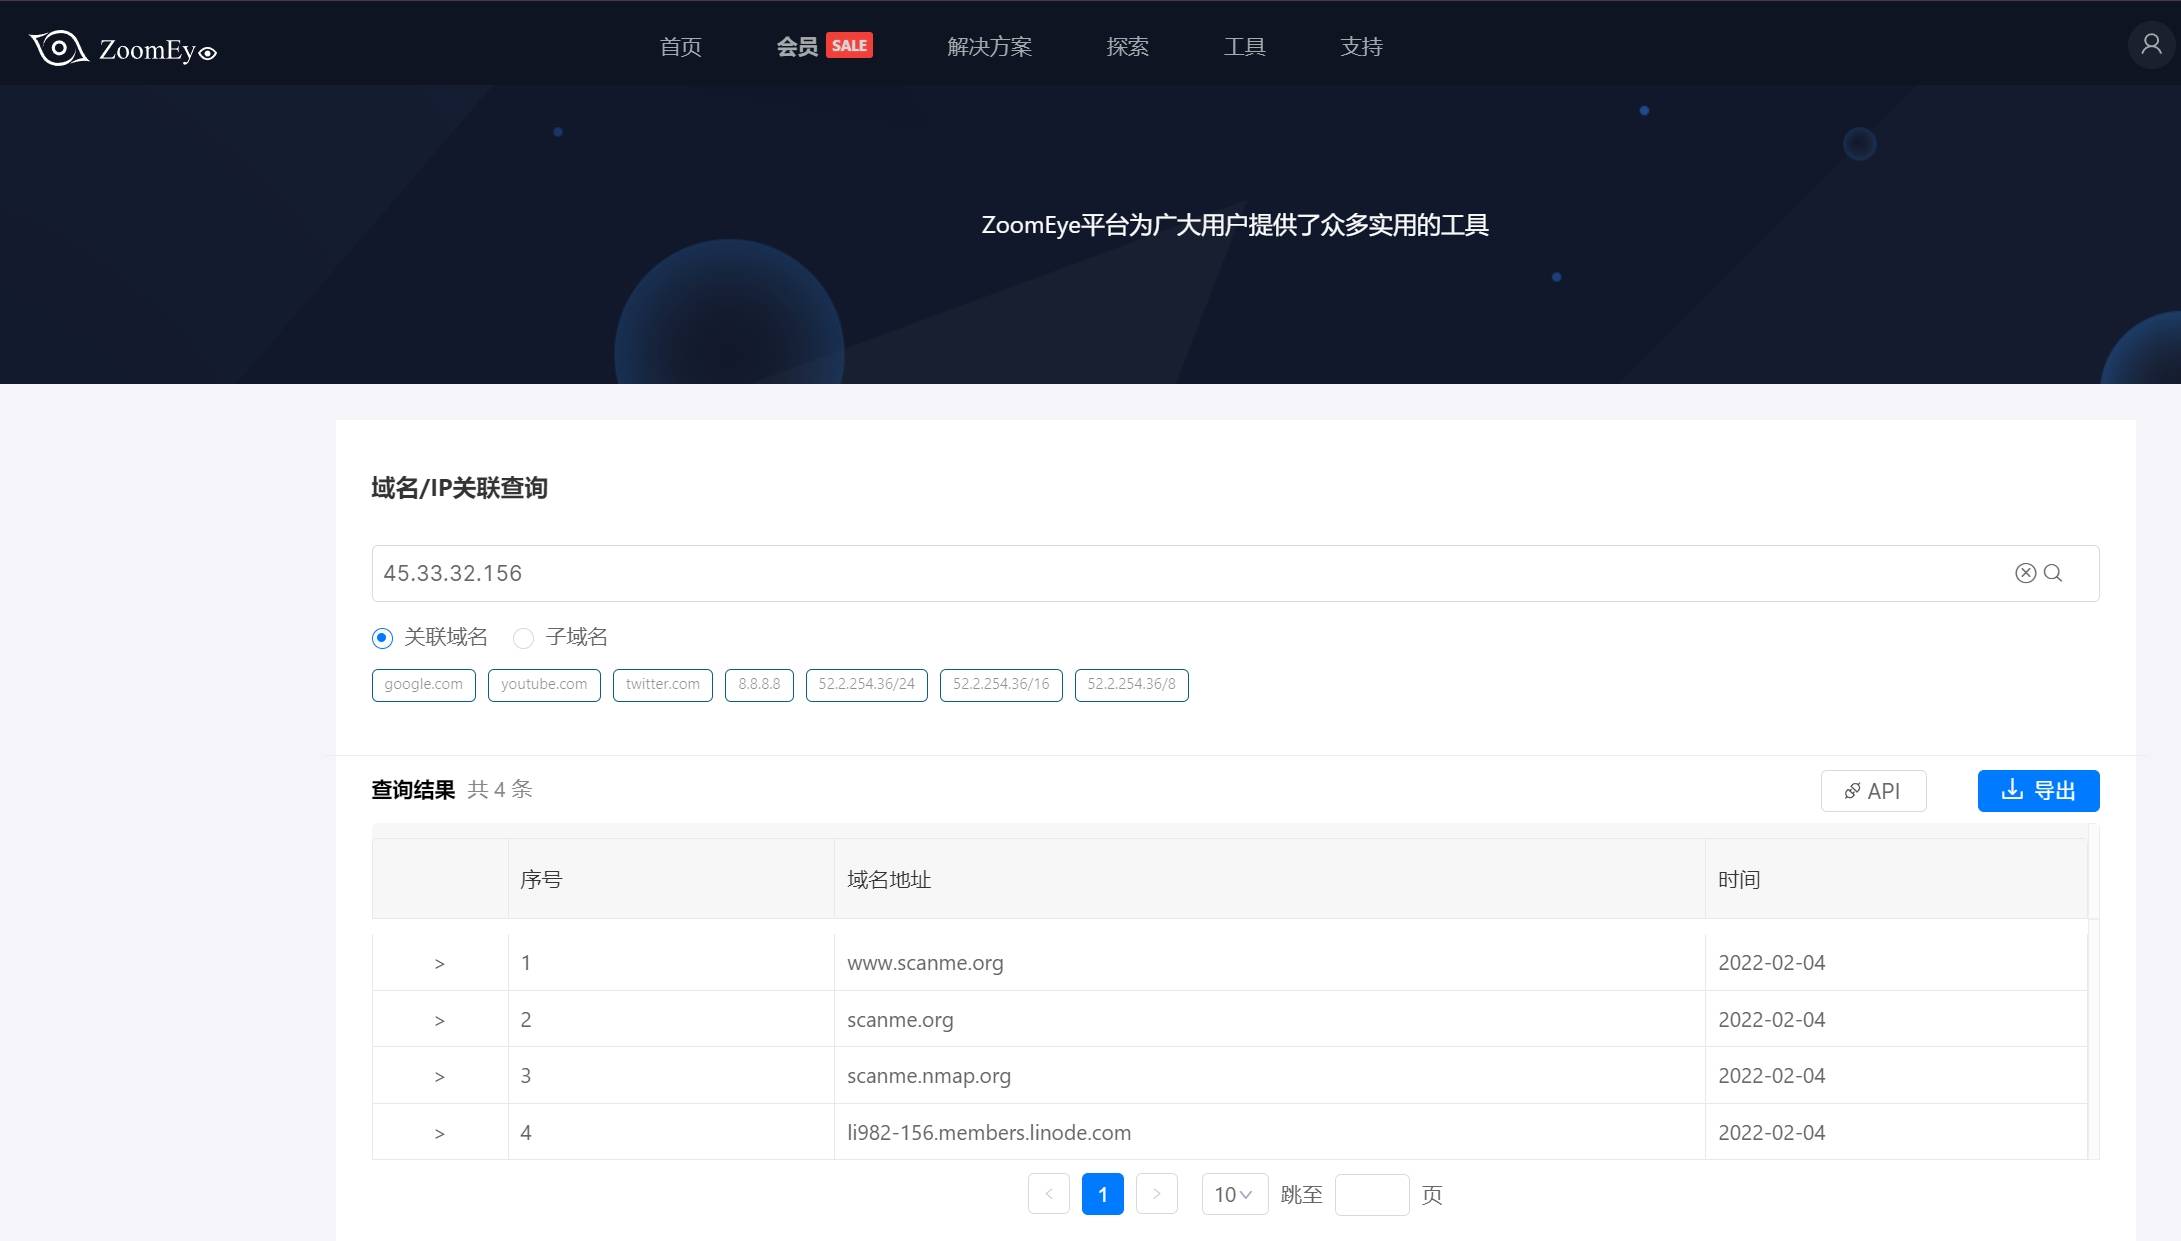This screenshot has height=1241, width=2181.
Task: Select the 关联域名 radio button
Action: (x=382, y=638)
